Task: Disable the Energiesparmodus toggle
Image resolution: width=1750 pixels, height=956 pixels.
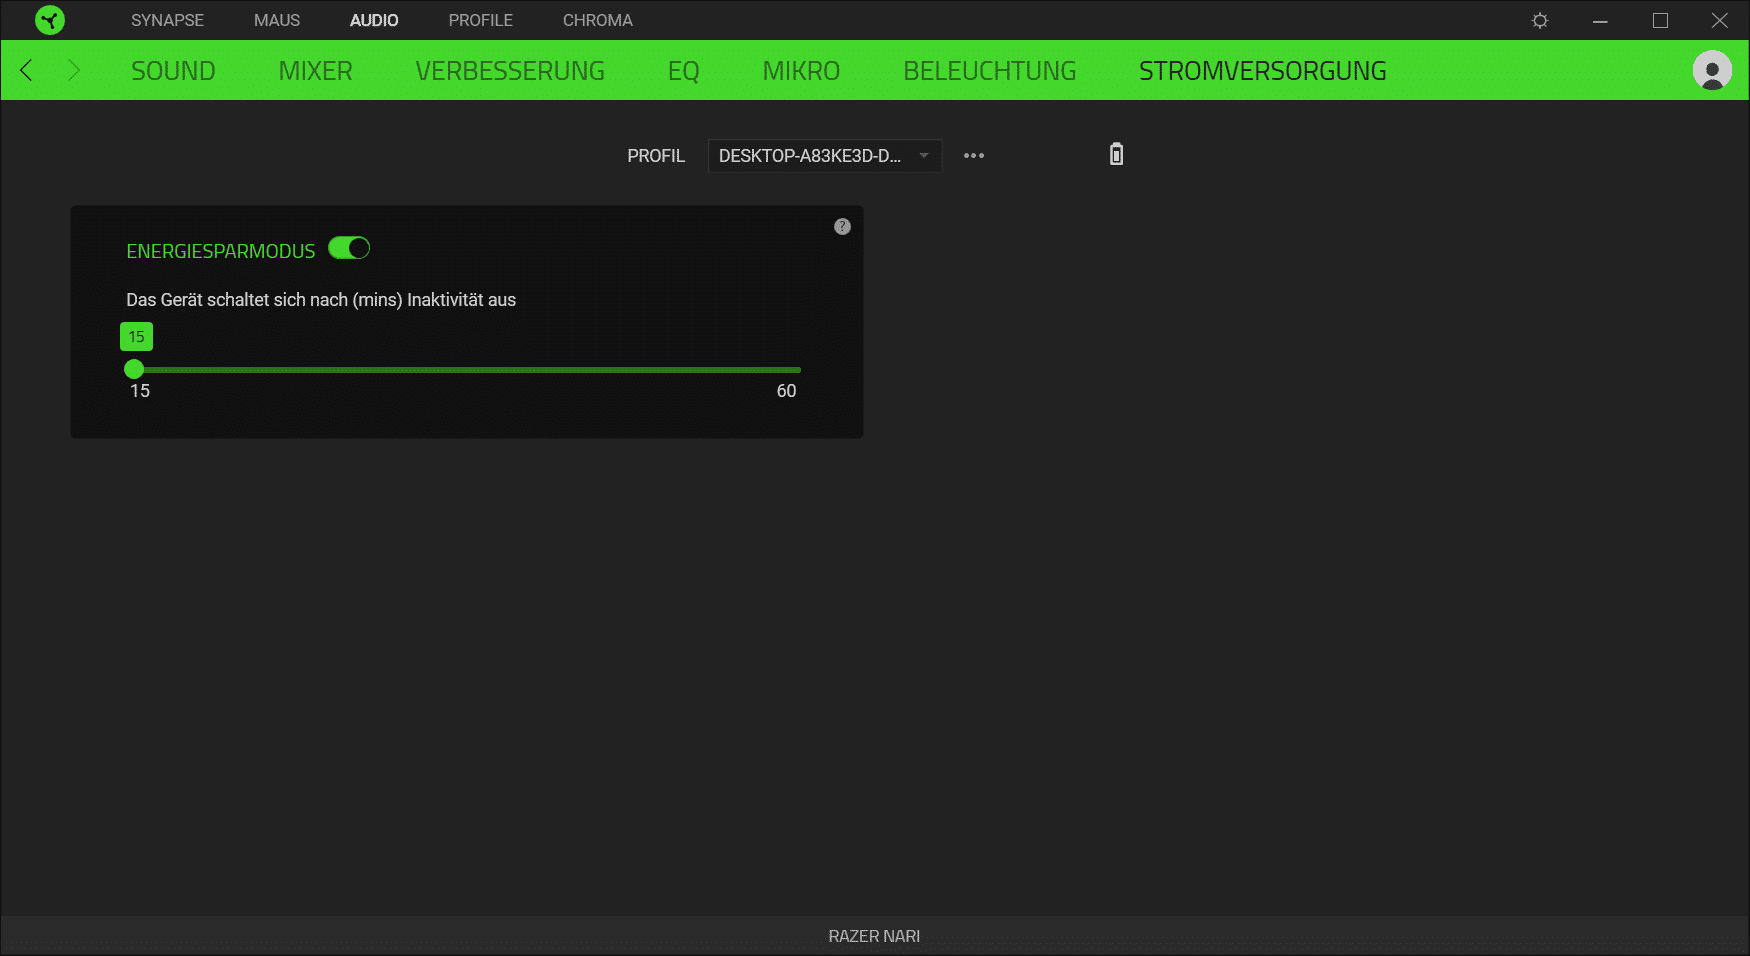Action: pos(349,248)
